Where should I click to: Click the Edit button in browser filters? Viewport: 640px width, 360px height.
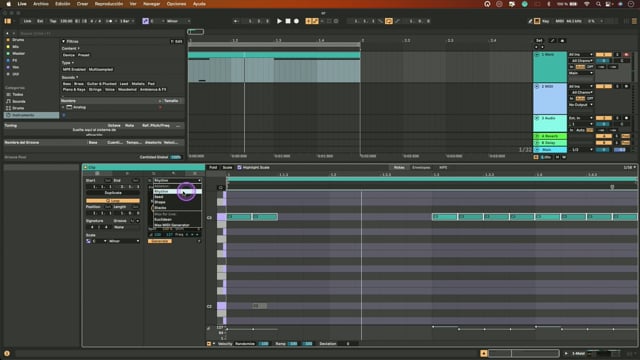[x=177, y=41]
